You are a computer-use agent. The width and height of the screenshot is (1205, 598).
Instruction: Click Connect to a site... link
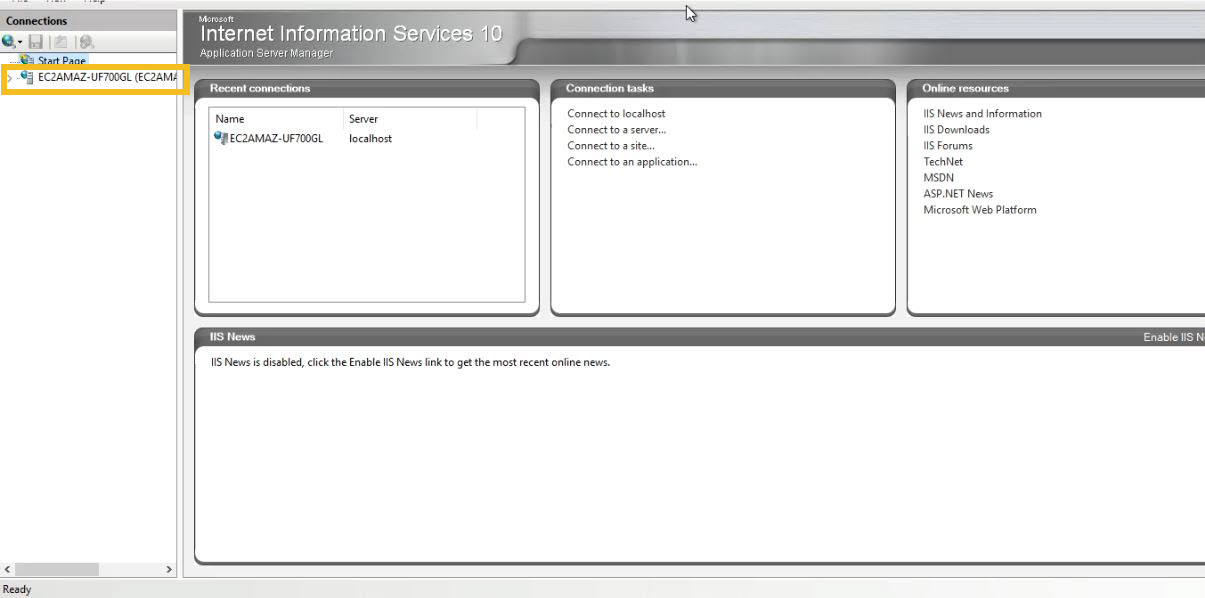click(x=611, y=146)
